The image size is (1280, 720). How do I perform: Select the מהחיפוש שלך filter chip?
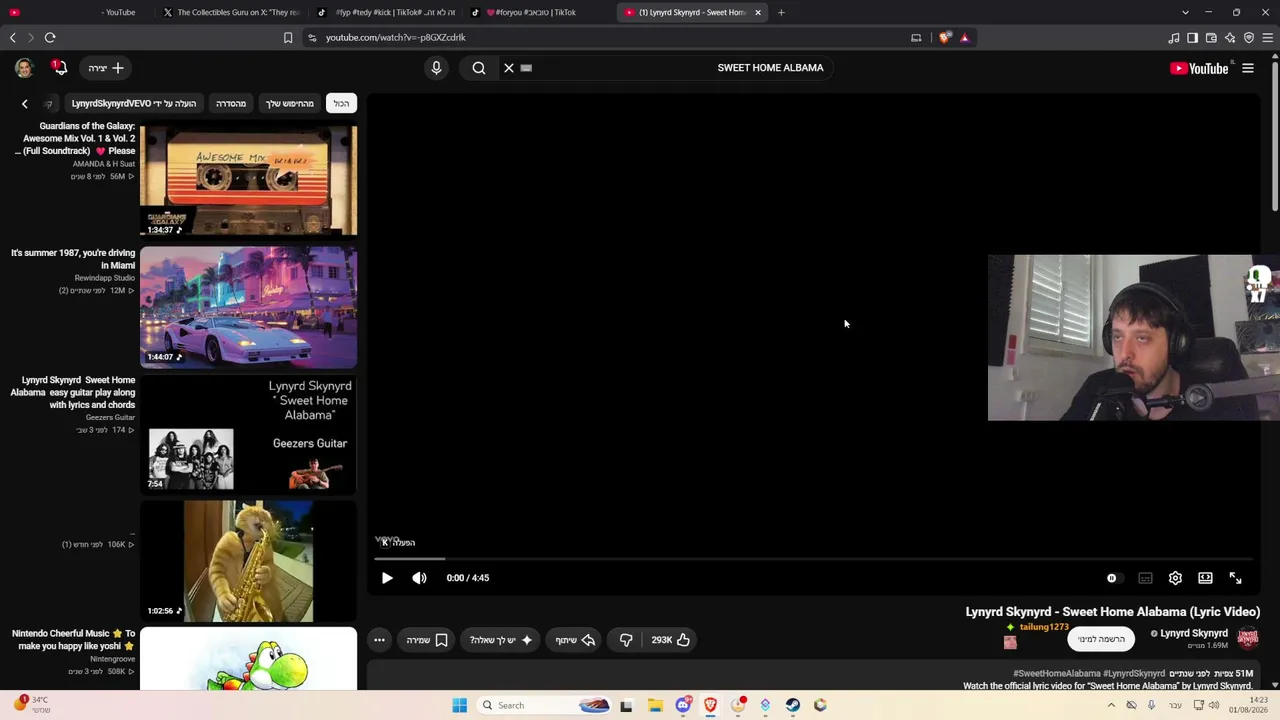click(x=290, y=103)
